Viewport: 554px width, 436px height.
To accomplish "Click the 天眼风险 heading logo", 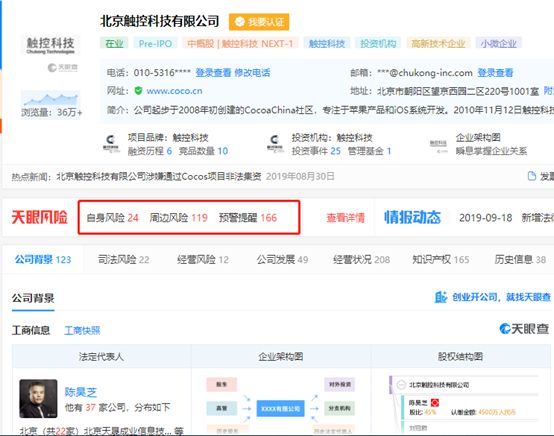I will (x=40, y=217).
